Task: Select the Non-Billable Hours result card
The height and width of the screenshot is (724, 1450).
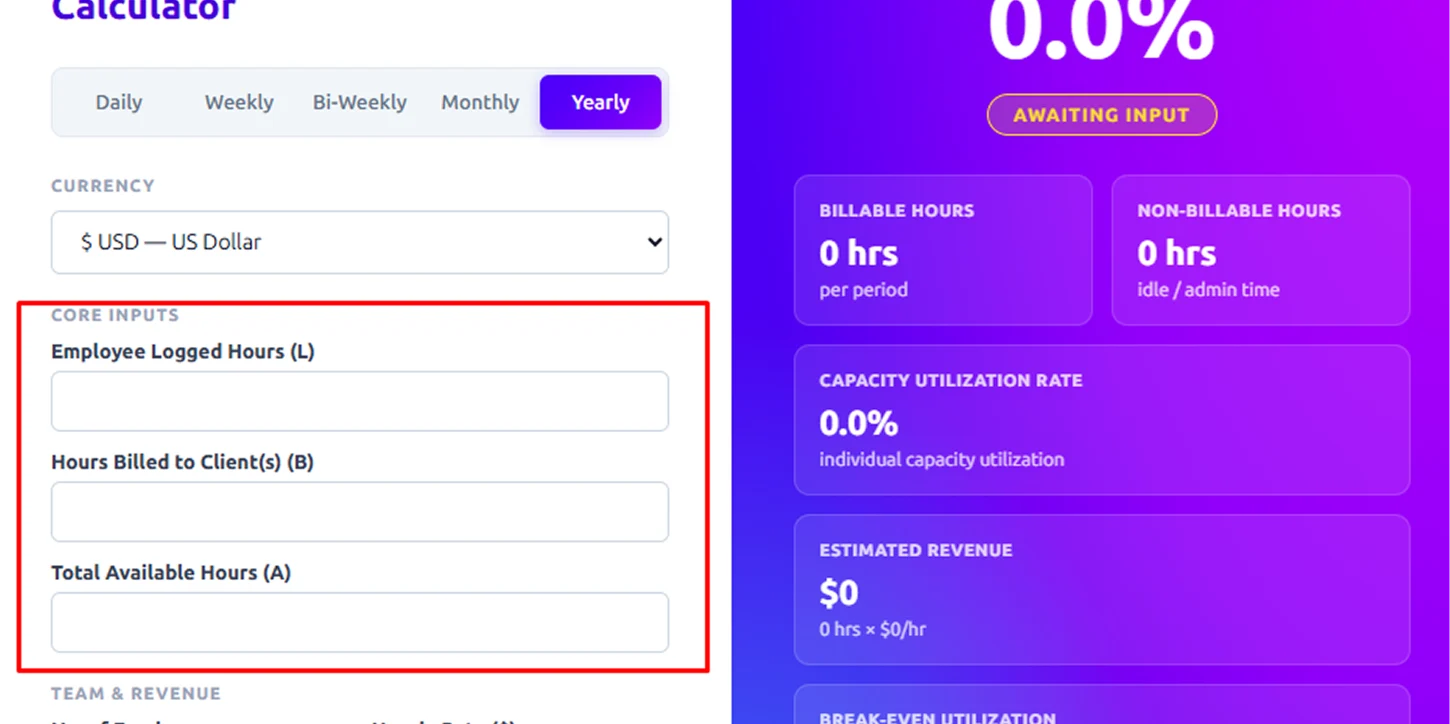Action: pyautogui.click(x=1260, y=250)
